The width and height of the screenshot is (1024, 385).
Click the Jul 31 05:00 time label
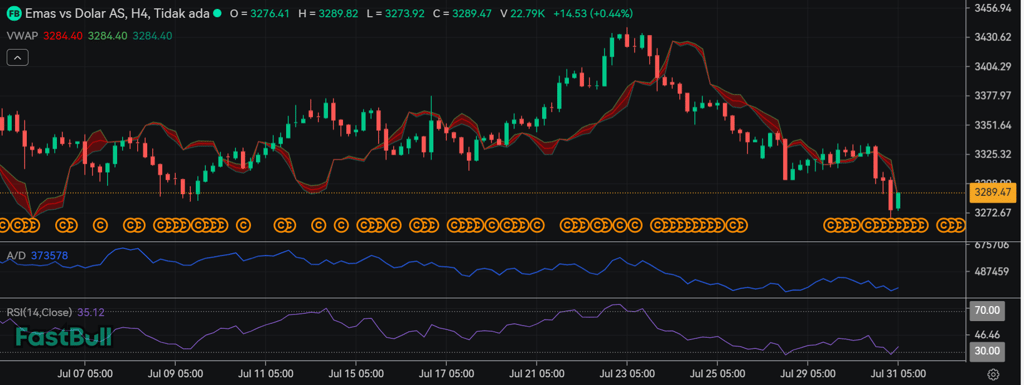click(898, 375)
